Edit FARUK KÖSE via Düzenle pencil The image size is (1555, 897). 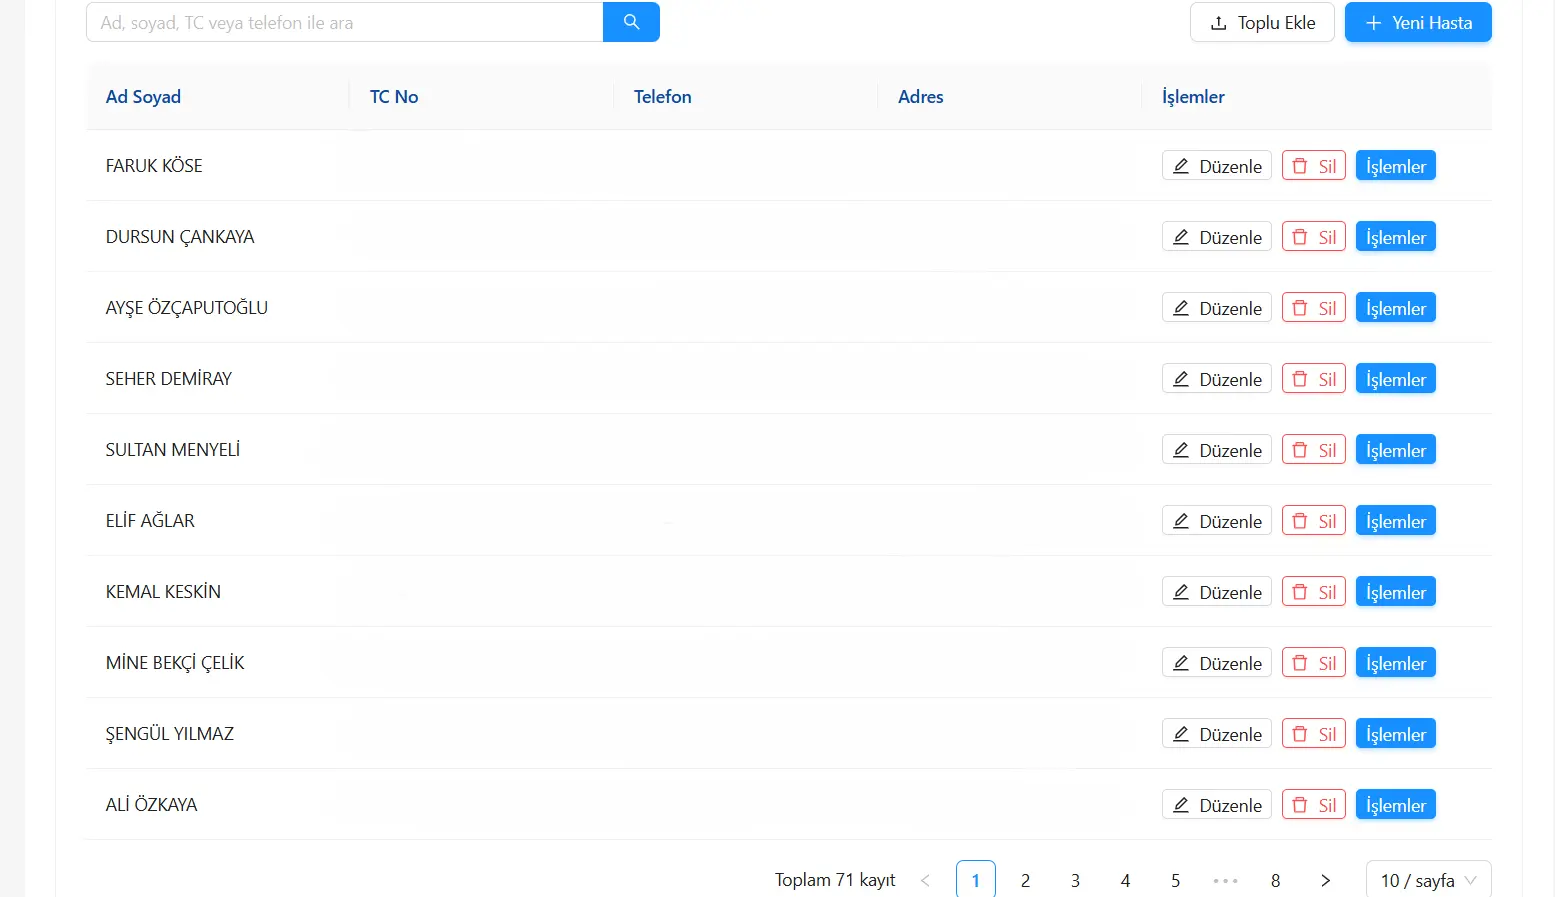(x=1216, y=166)
